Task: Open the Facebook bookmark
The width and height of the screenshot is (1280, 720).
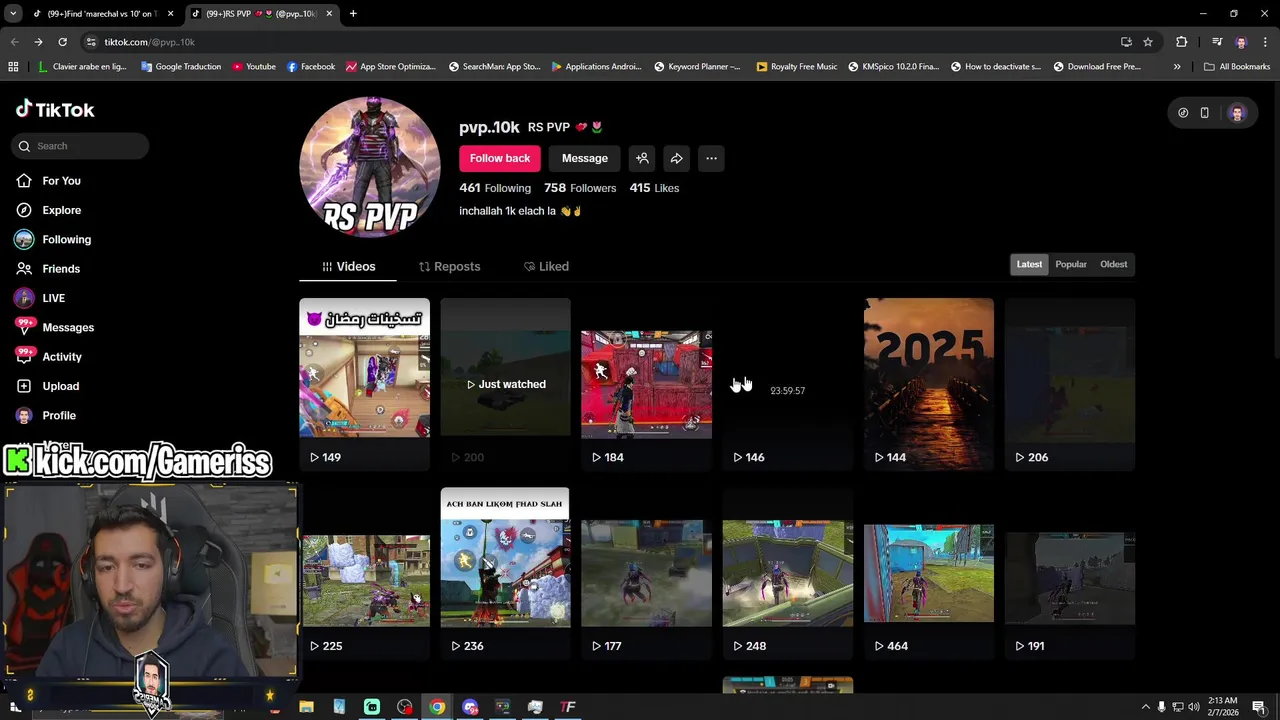Action: click(311, 67)
